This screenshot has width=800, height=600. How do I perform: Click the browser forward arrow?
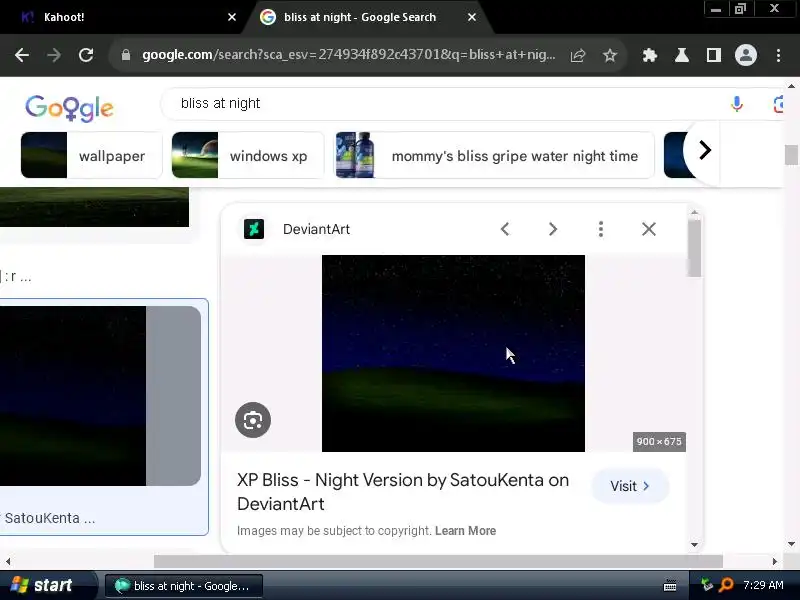tap(54, 55)
